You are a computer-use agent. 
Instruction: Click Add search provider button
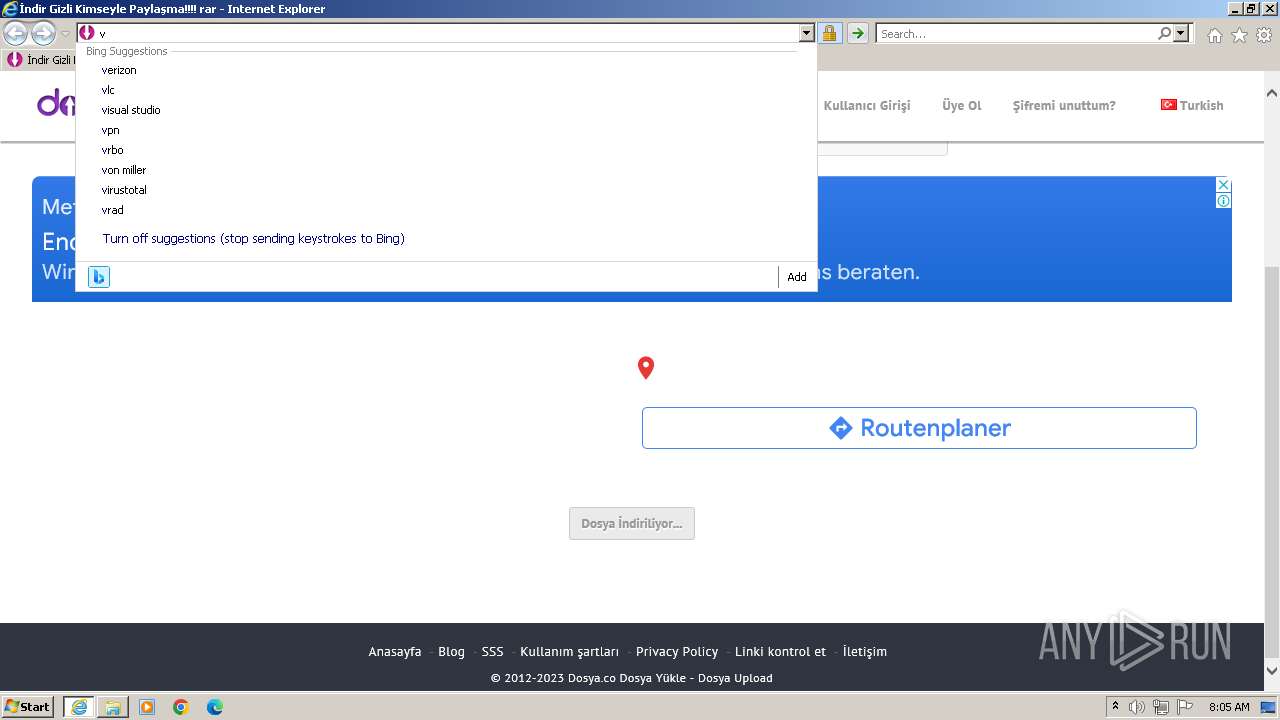(797, 277)
